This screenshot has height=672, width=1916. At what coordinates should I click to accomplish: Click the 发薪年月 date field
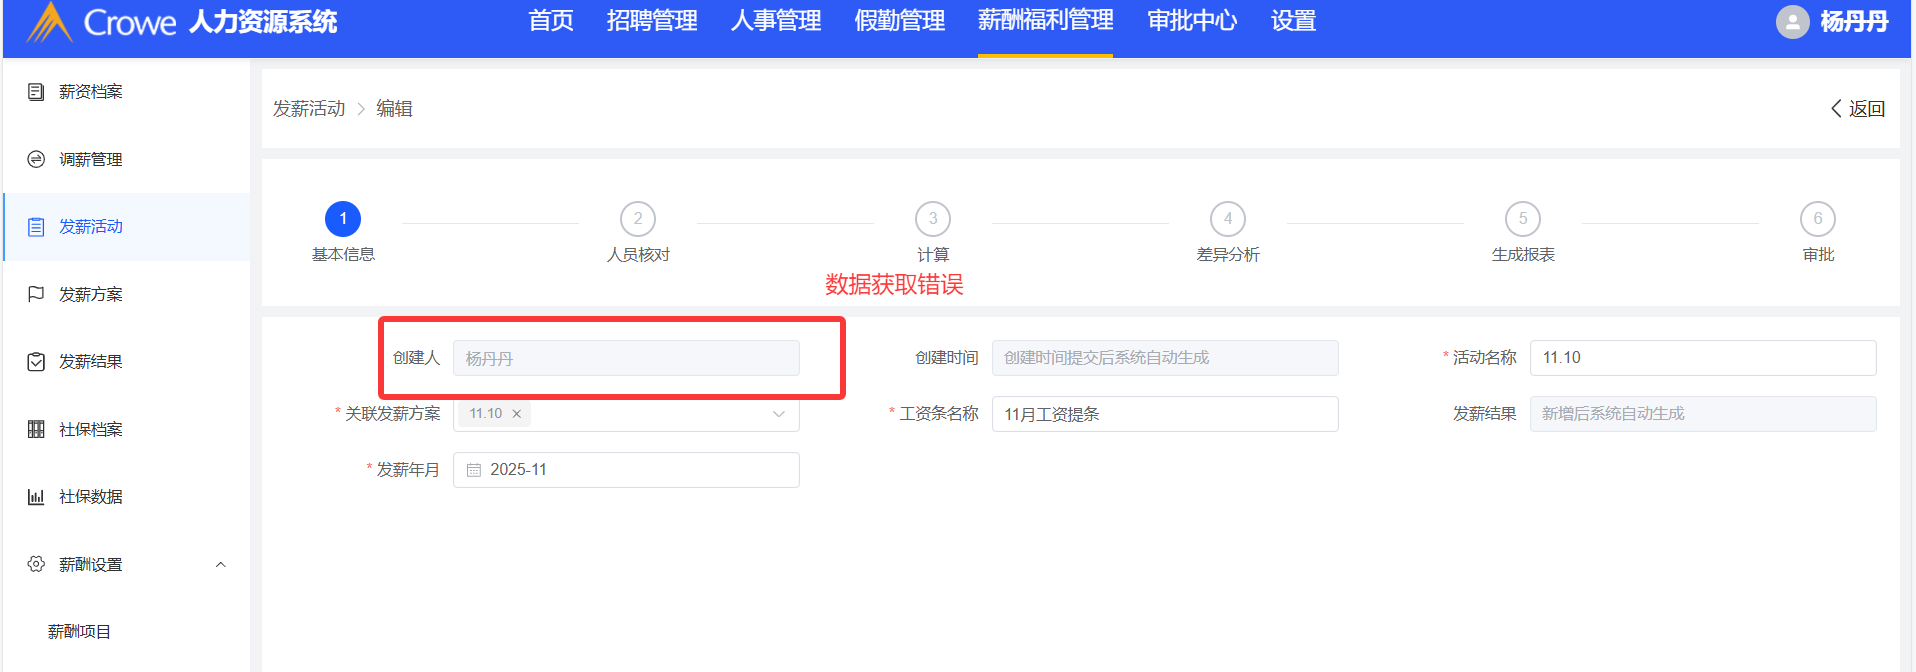(x=626, y=470)
